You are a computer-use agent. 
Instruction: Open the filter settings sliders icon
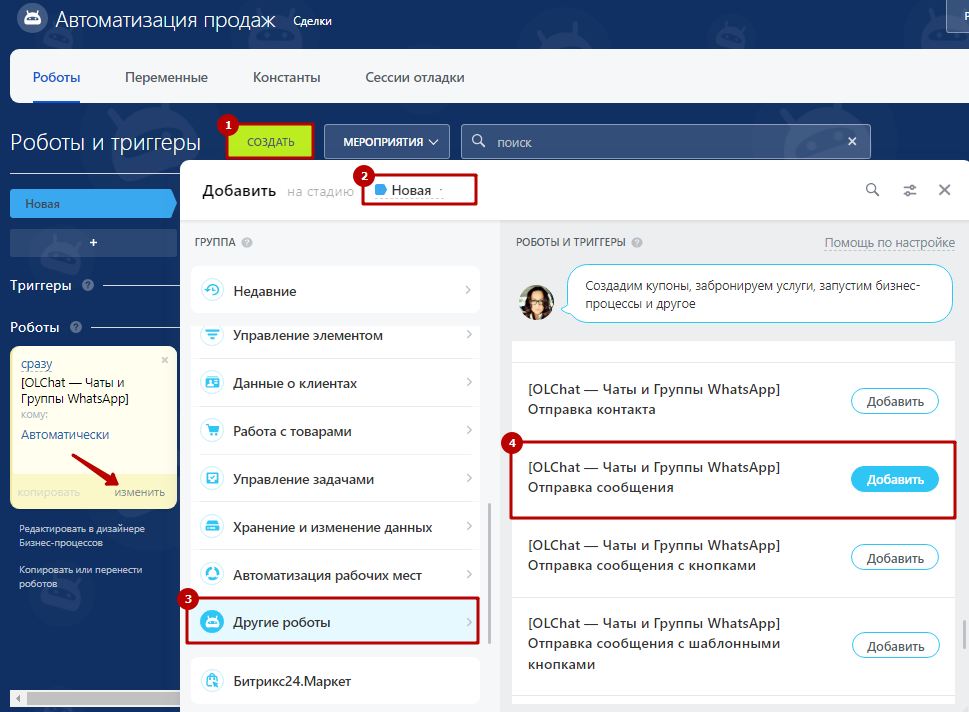tap(909, 190)
